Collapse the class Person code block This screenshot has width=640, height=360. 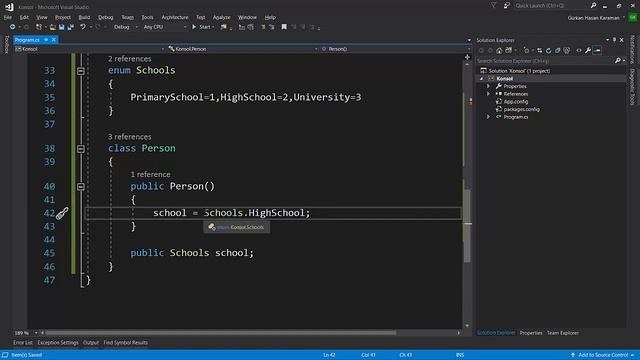point(81,149)
